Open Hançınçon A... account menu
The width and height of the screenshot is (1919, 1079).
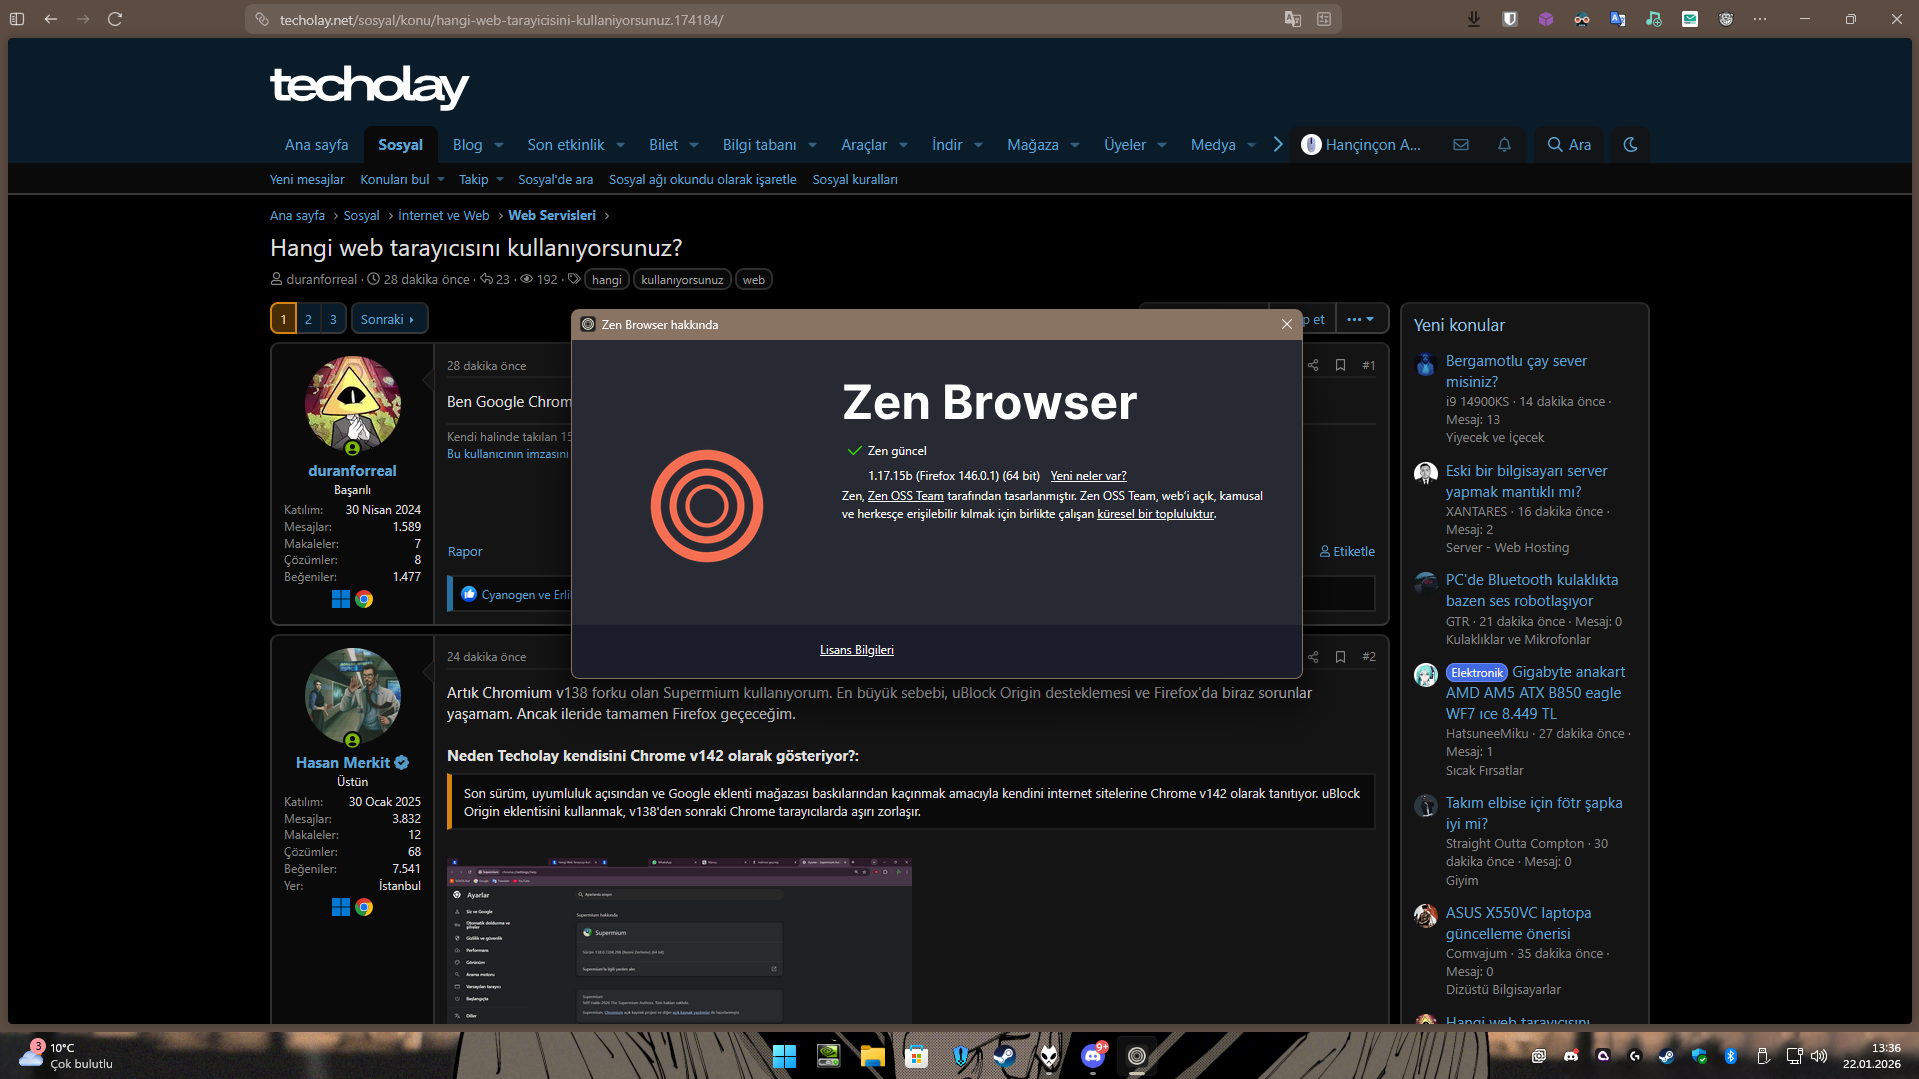1361,145
